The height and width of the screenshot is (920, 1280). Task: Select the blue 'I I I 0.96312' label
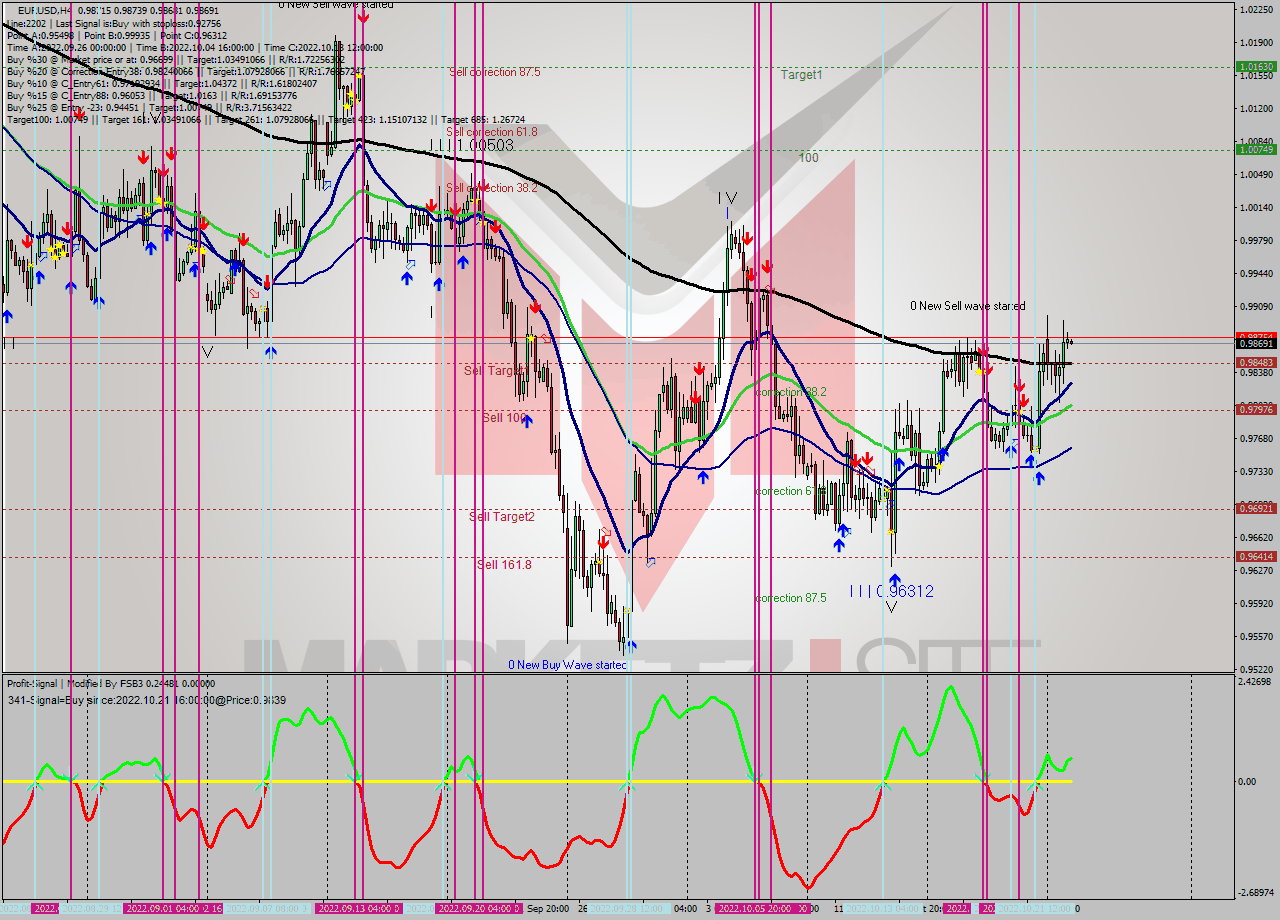pos(891,591)
